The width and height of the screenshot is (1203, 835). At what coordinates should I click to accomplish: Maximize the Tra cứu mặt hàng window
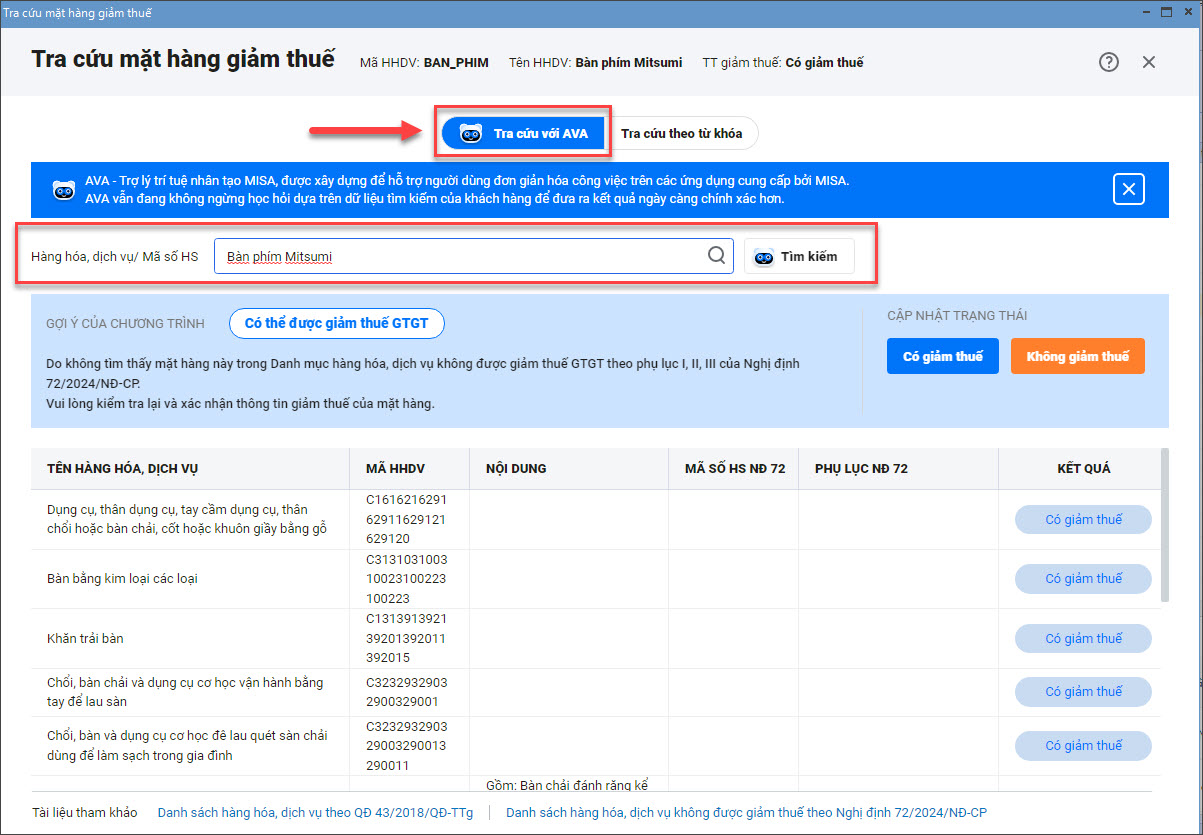[x=1164, y=13]
